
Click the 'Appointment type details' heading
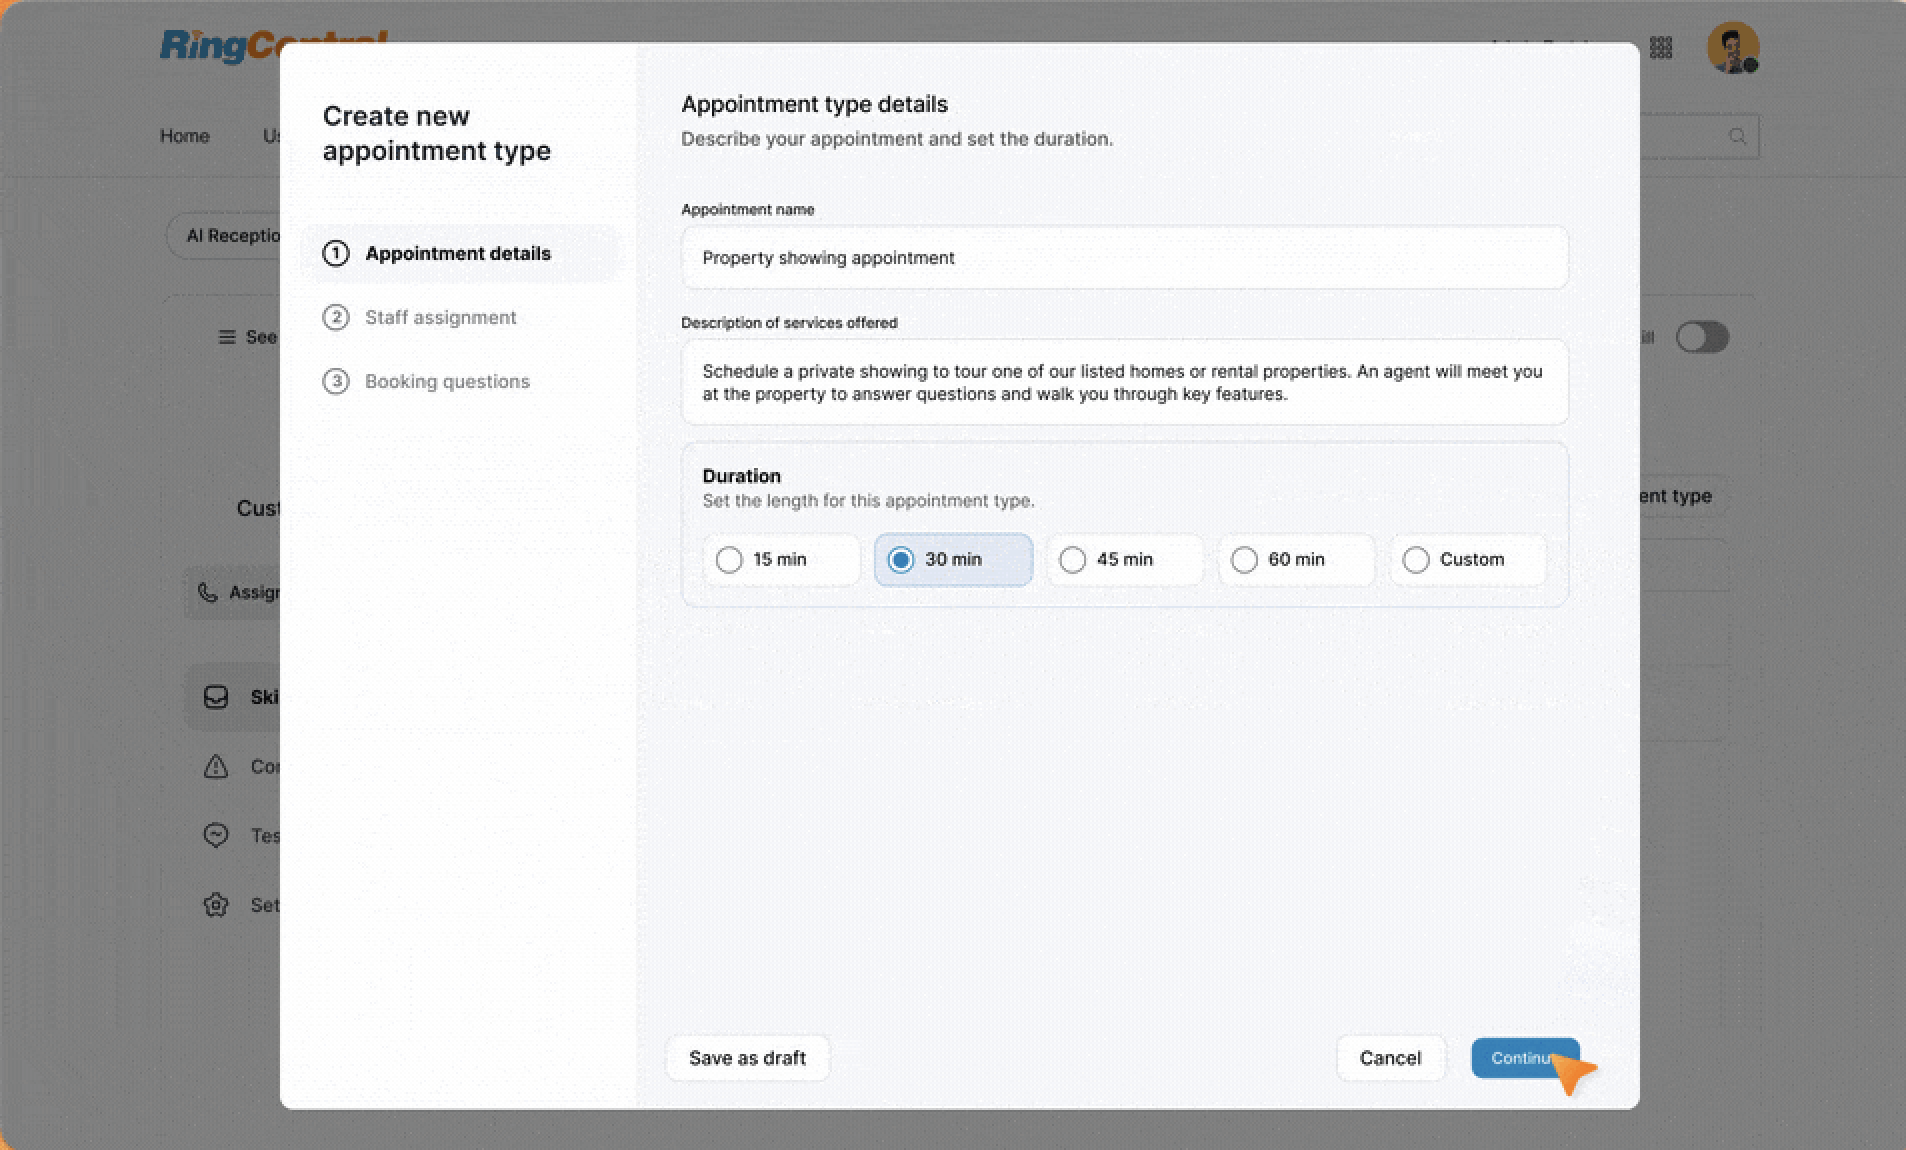[x=815, y=104]
